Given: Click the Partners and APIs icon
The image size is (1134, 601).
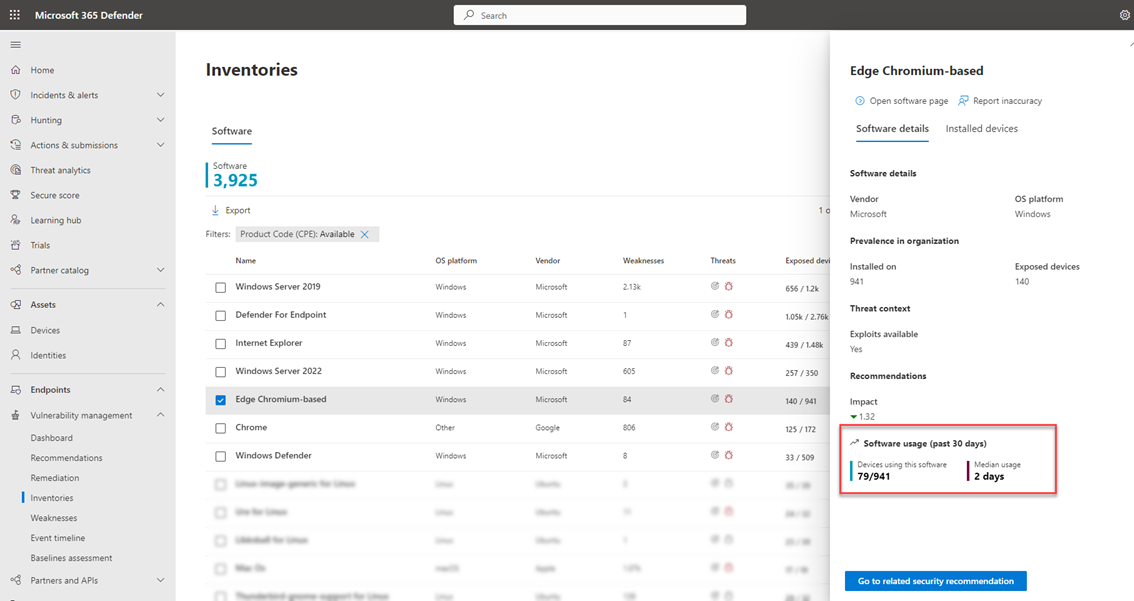Looking at the screenshot, I should (x=15, y=580).
